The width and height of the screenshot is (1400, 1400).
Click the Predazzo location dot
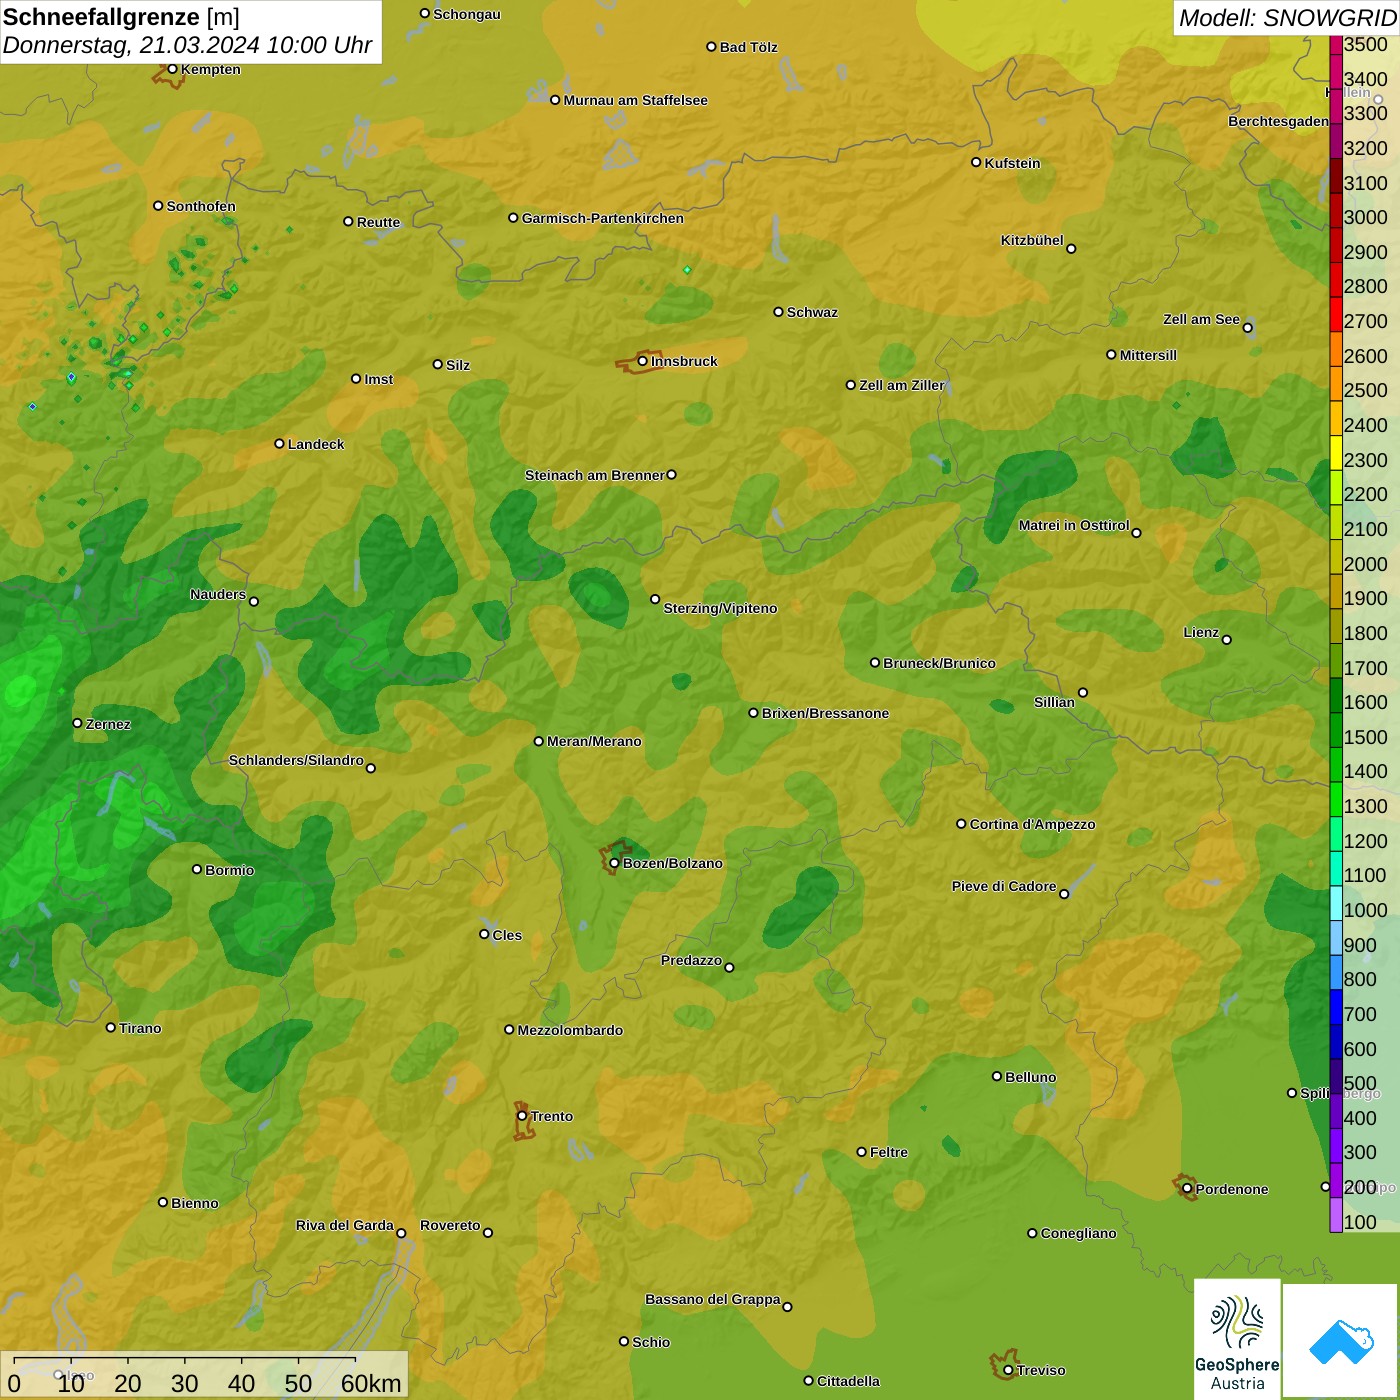(729, 967)
